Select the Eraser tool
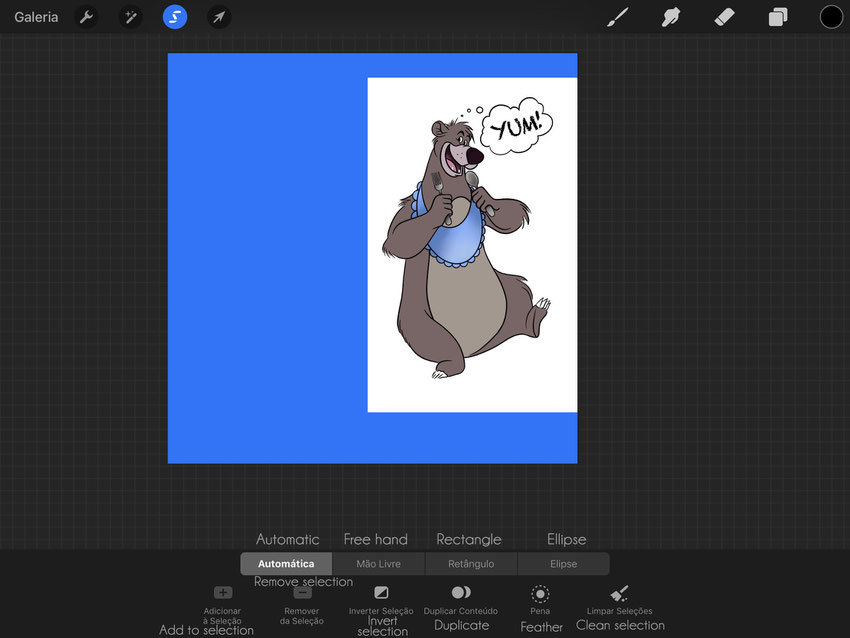This screenshot has height=638, width=850. coord(724,17)
